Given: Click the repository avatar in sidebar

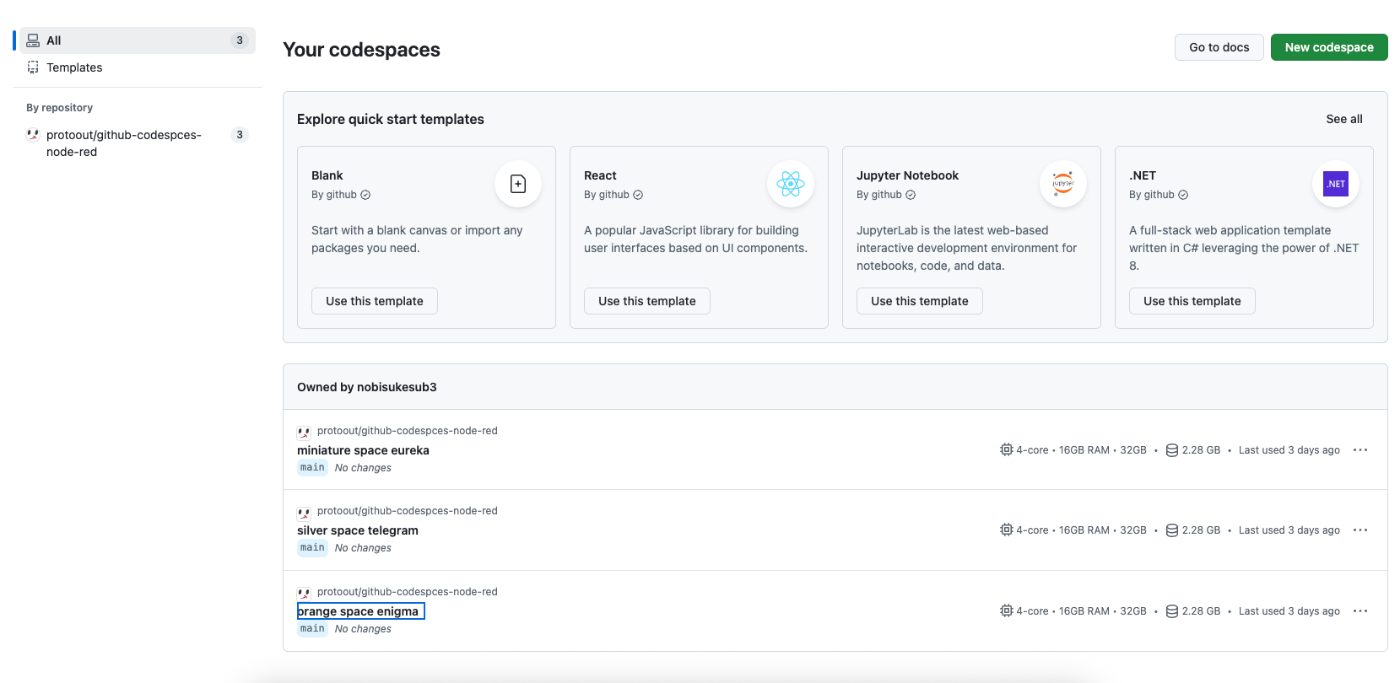Looking at the screenshot, I should 33,135.
